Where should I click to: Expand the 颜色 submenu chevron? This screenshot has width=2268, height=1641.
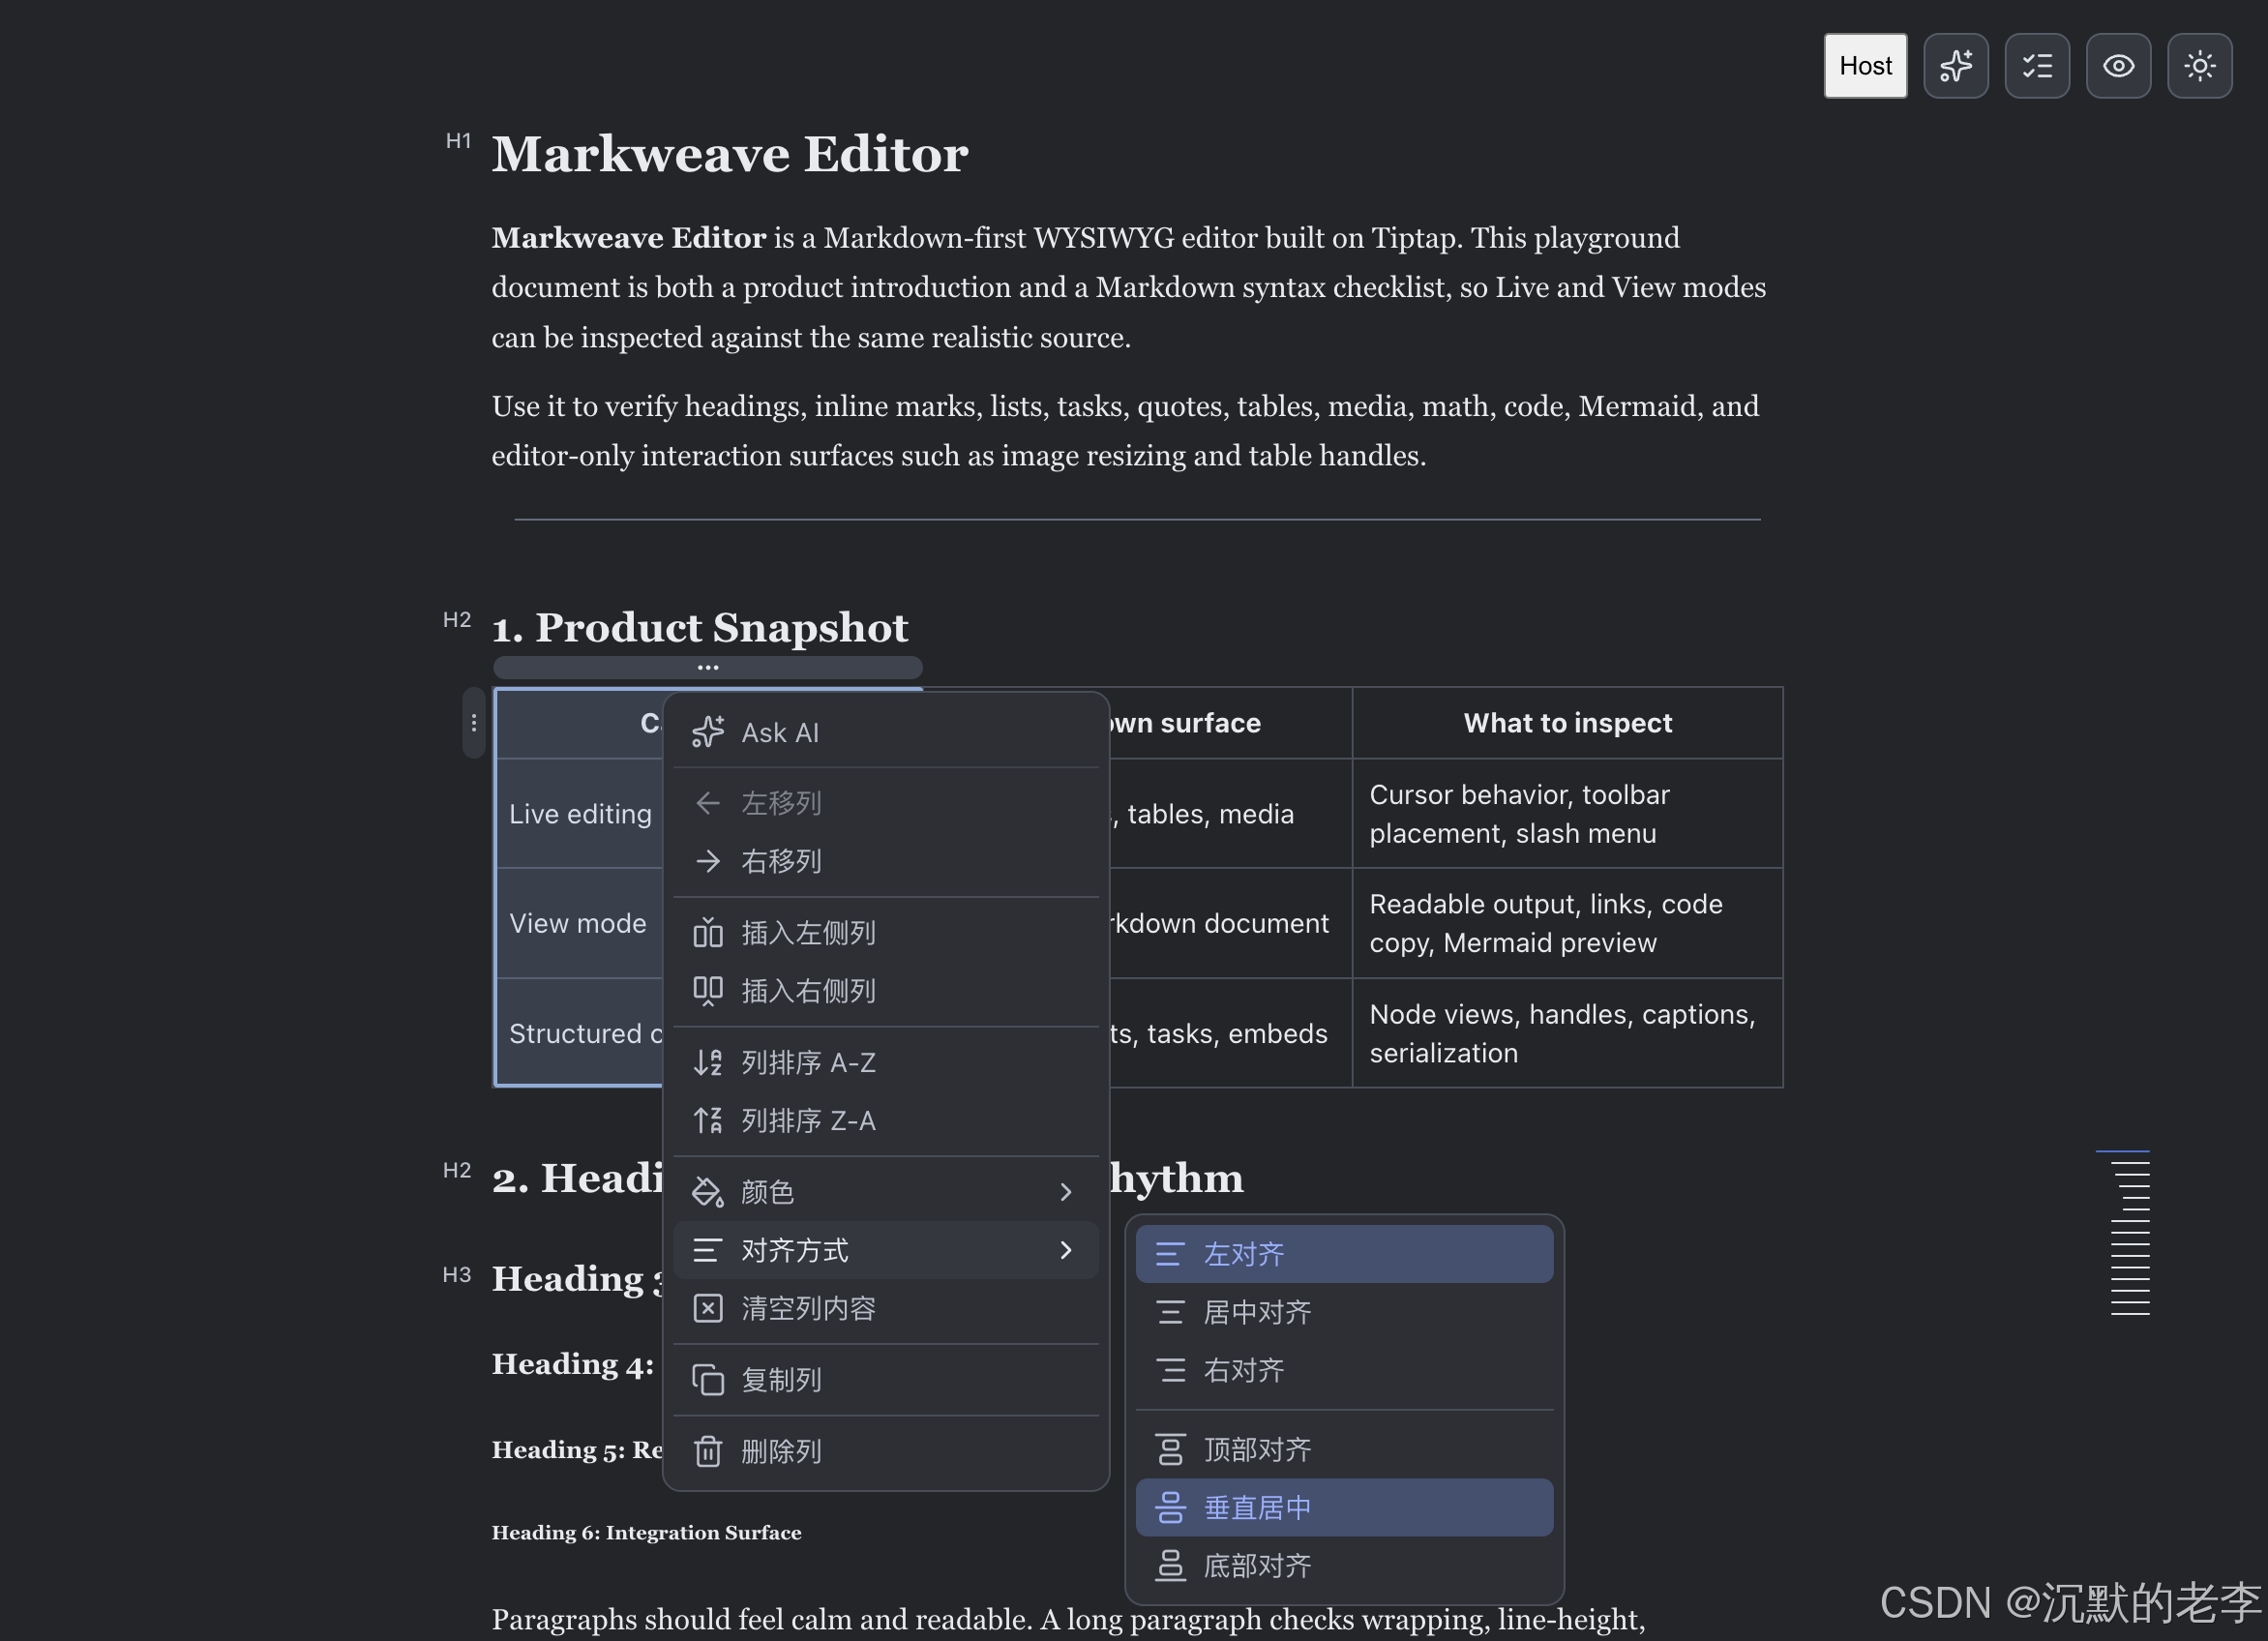click(x=1066, y=1192)
